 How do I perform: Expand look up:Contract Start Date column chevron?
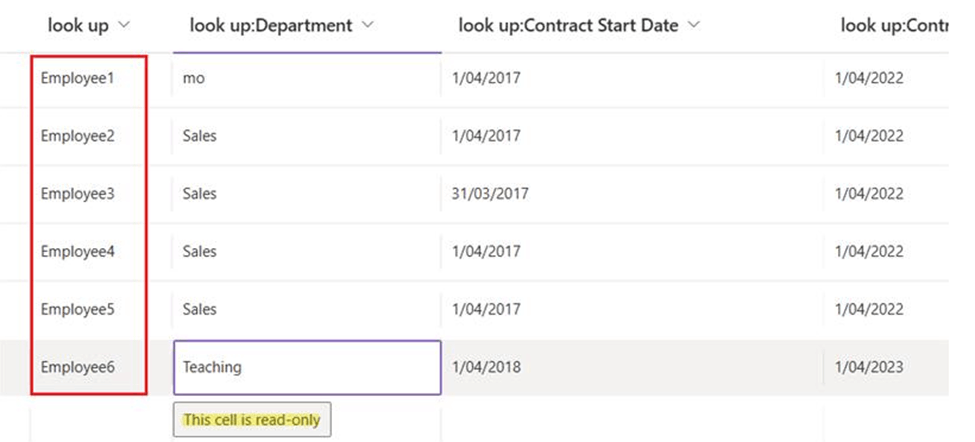point(694,24)
